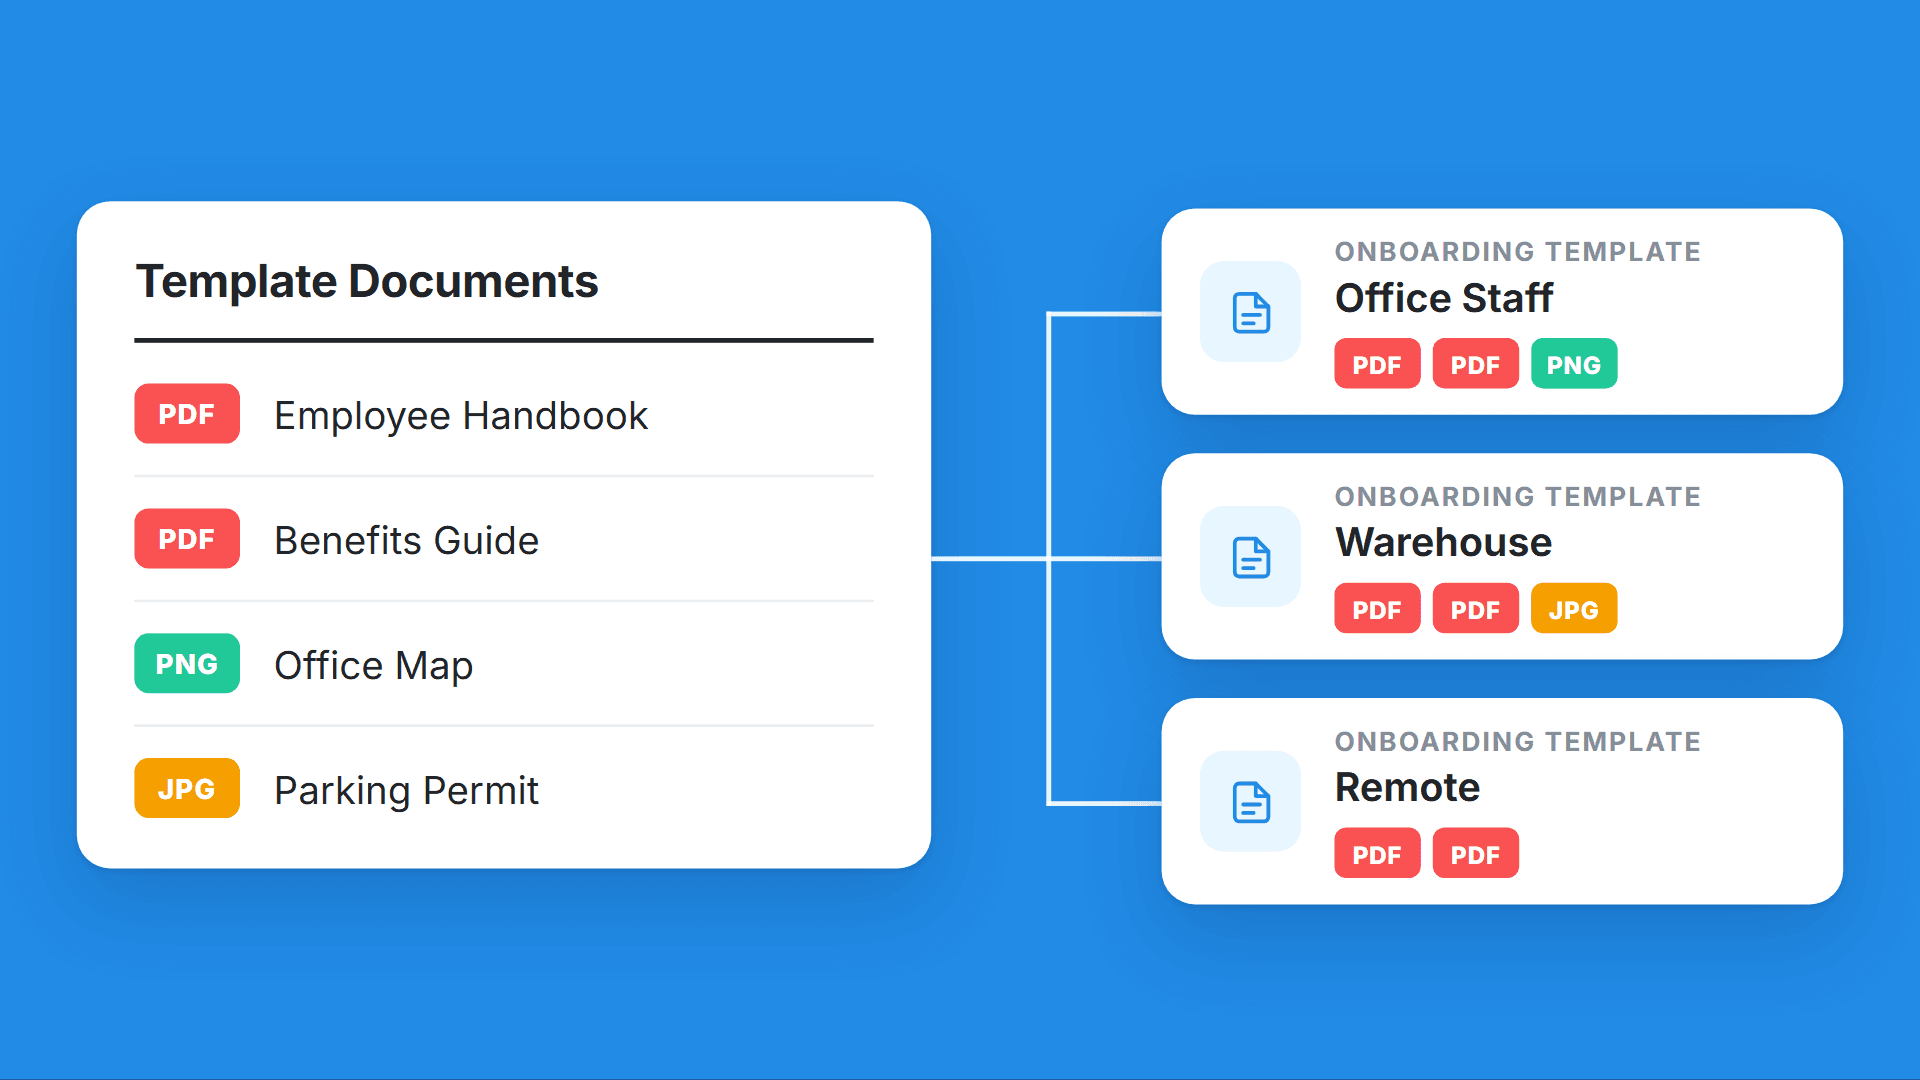Select the first PDF tag in Office Staff

[x=1377, y=364]
